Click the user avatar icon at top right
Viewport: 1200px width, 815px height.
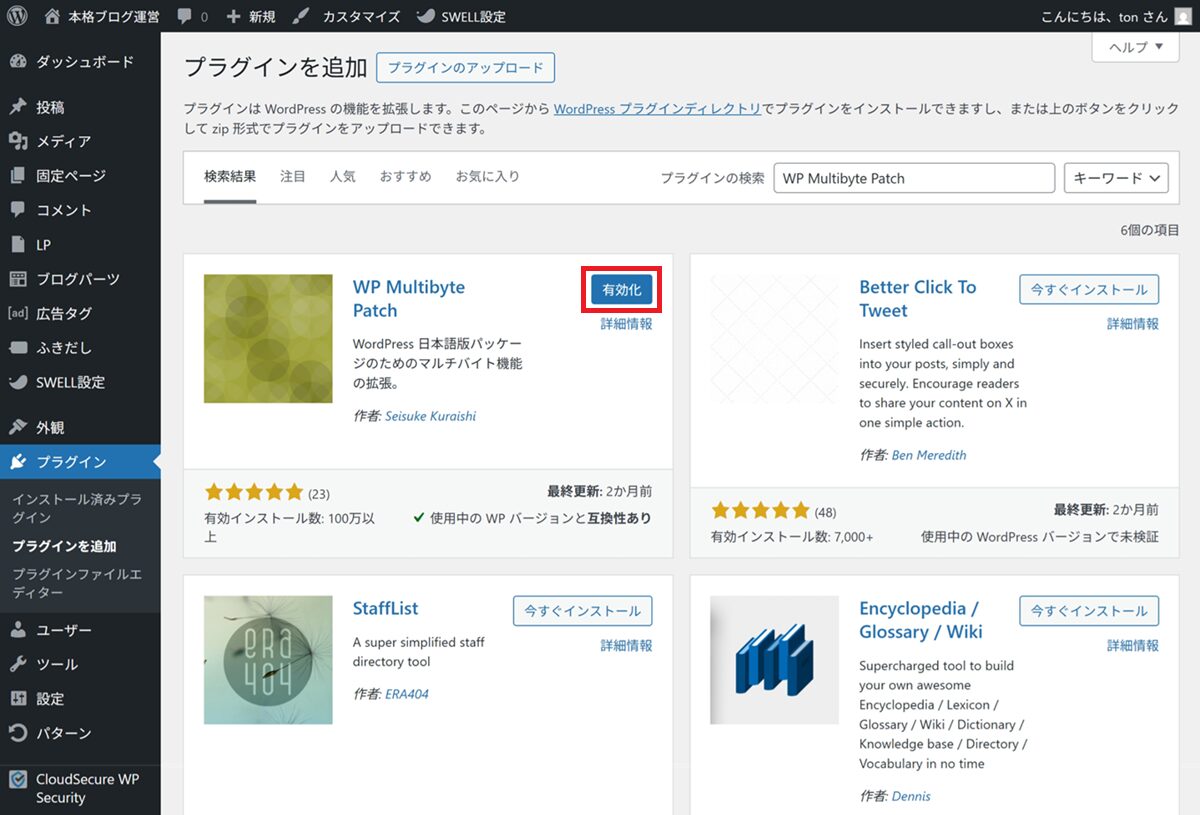pos(1183,16)
